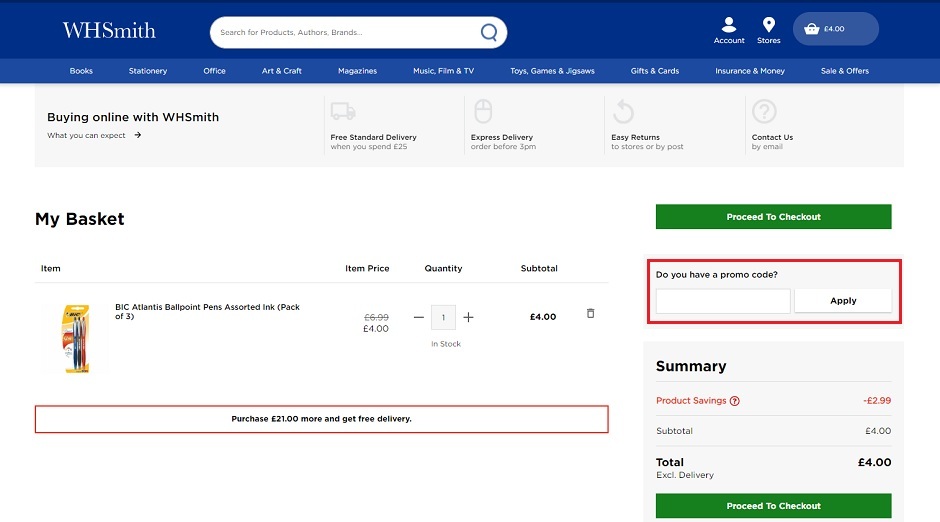Click the Express Delivery text
Image resolution: width=940 pixels, height=522 pixels.
502,137
